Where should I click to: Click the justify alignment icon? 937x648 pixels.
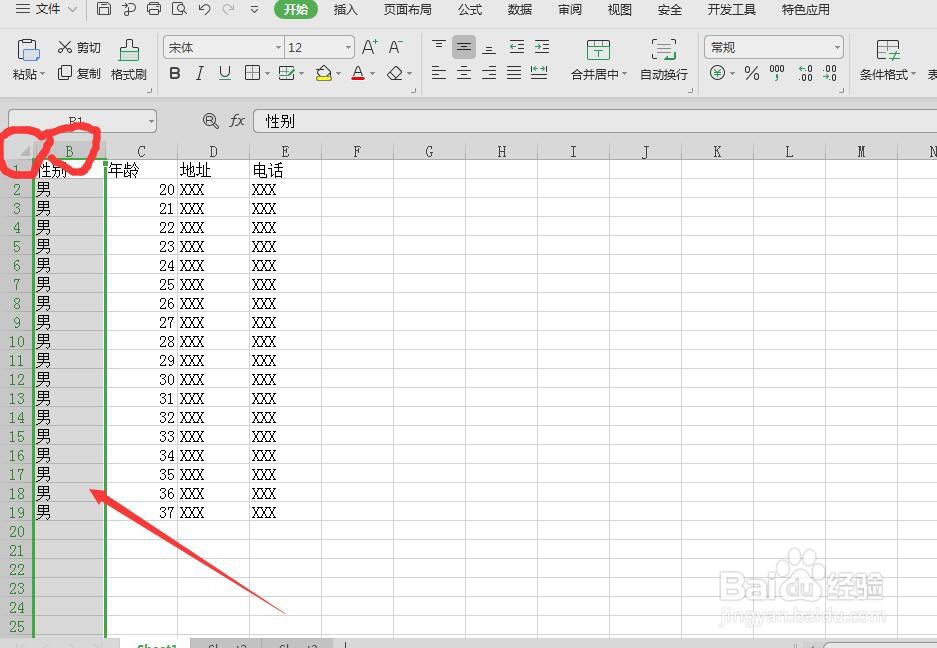click(514, 73)
